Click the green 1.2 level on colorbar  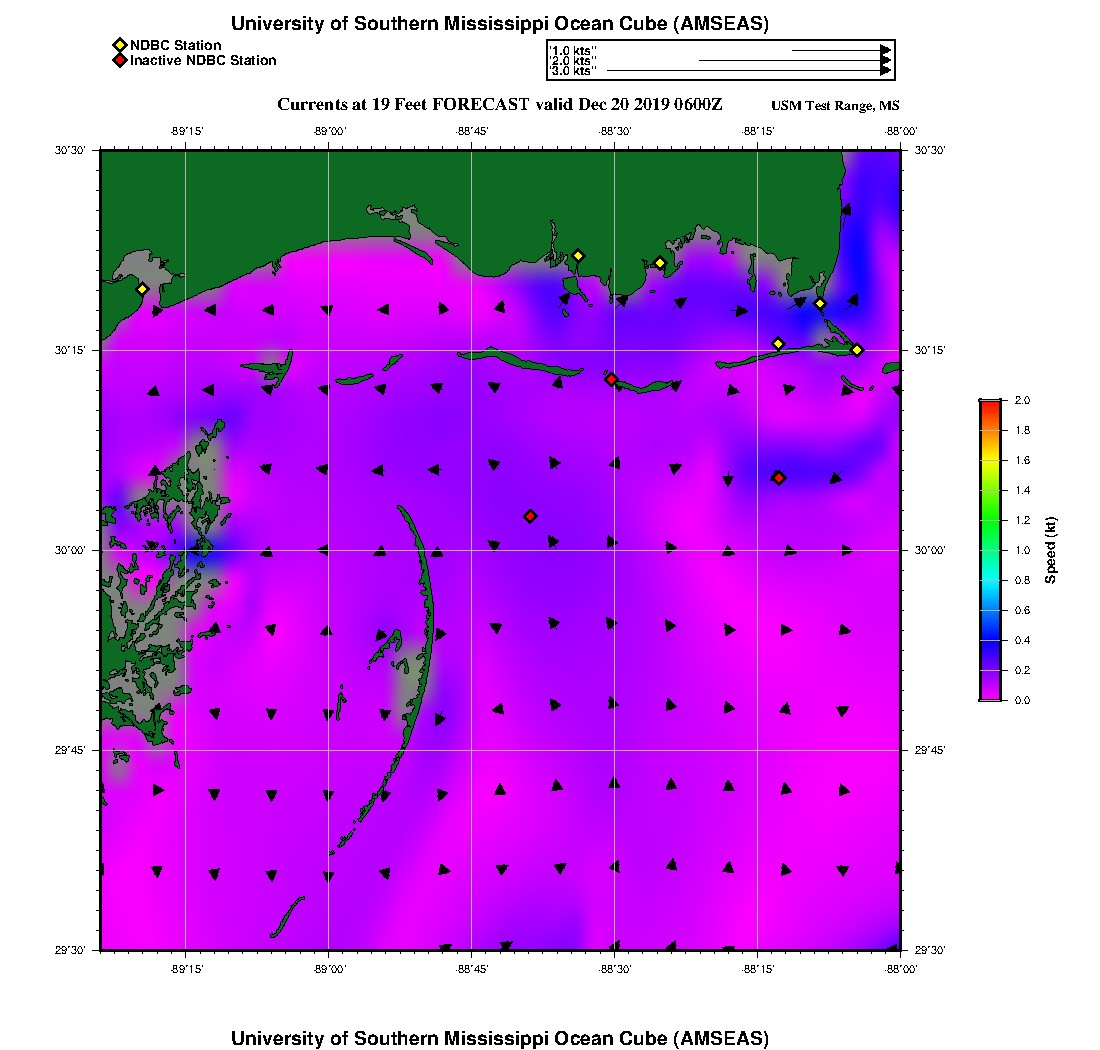(990, 520)
